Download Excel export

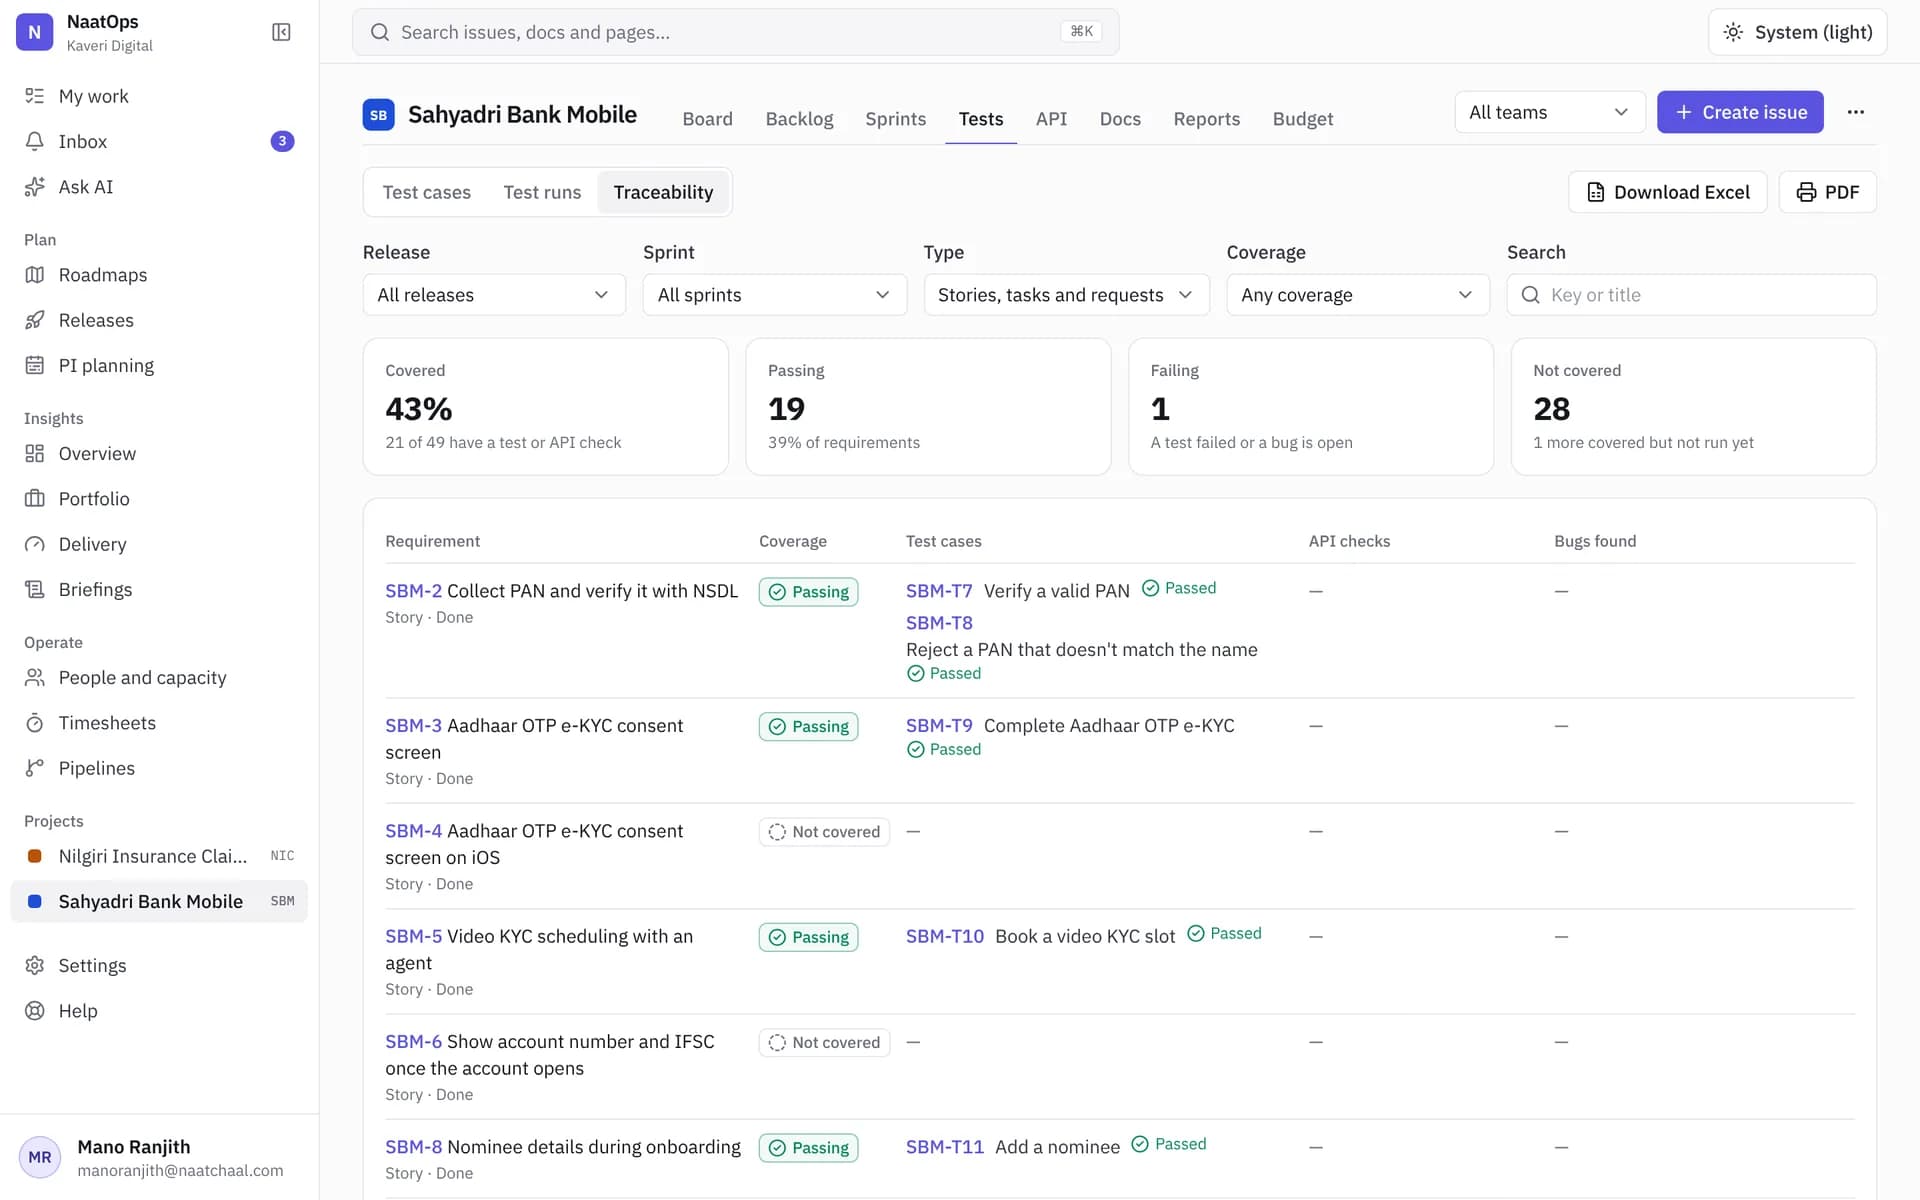[x=1667, y=192]
